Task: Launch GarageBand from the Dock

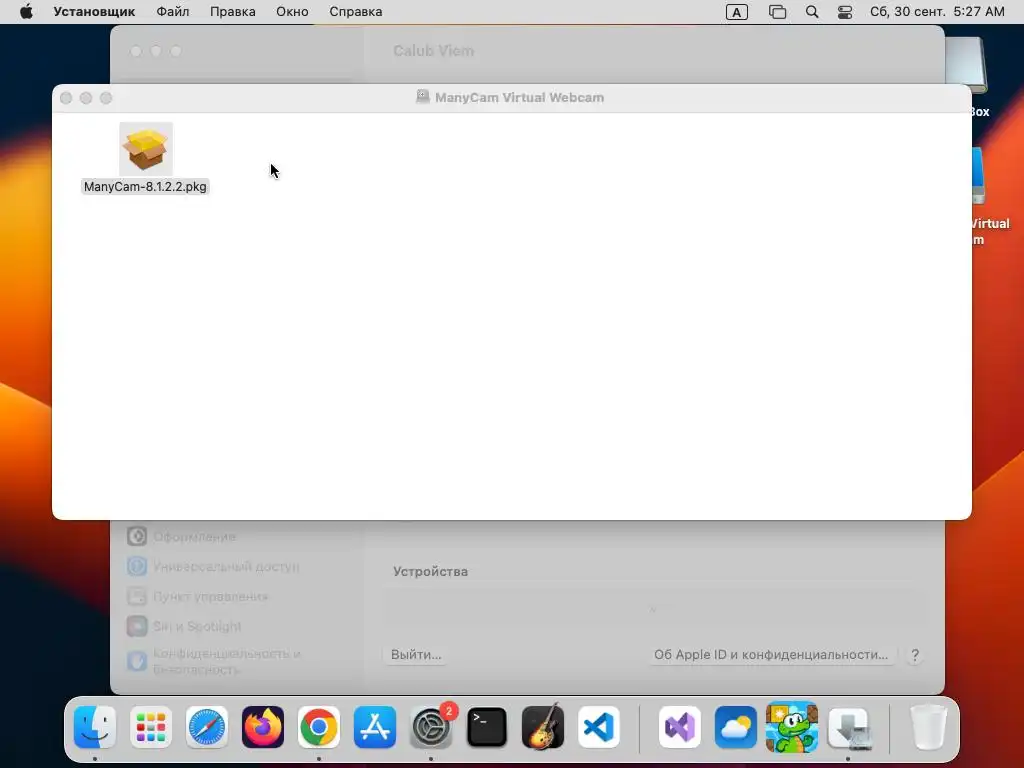Action: (x=543, y=727)
